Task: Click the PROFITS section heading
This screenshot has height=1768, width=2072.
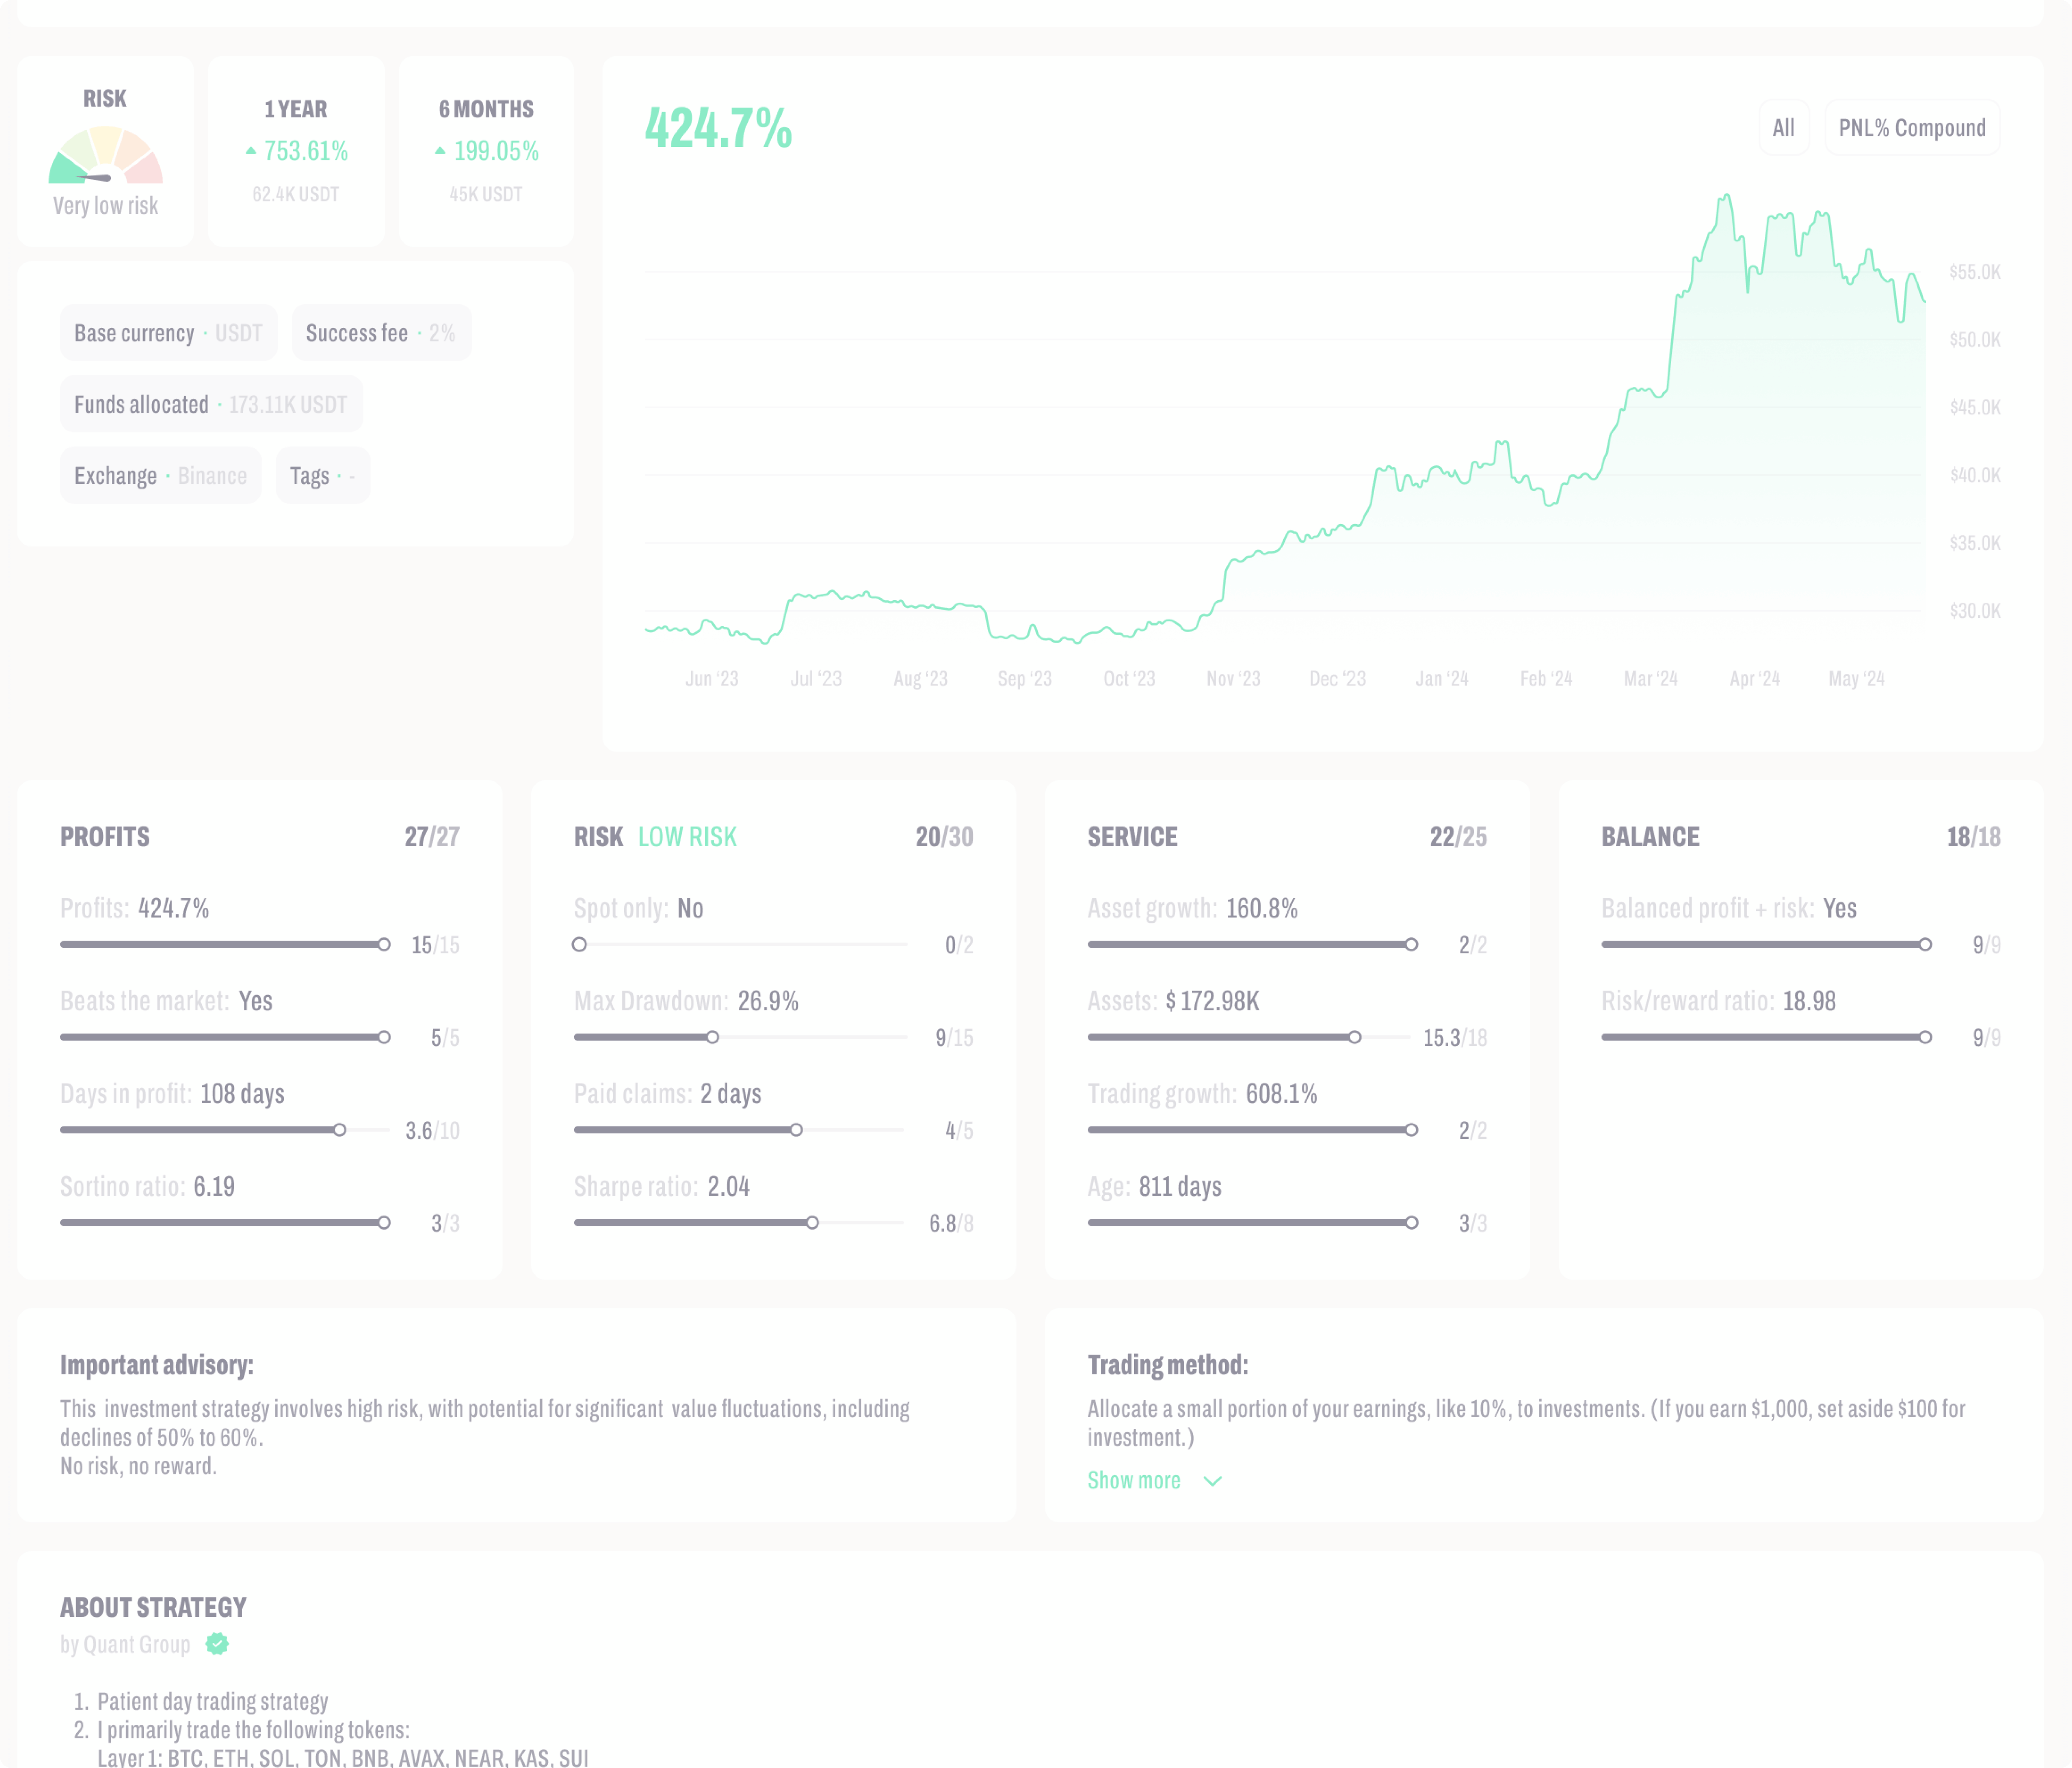Action: 105,837
